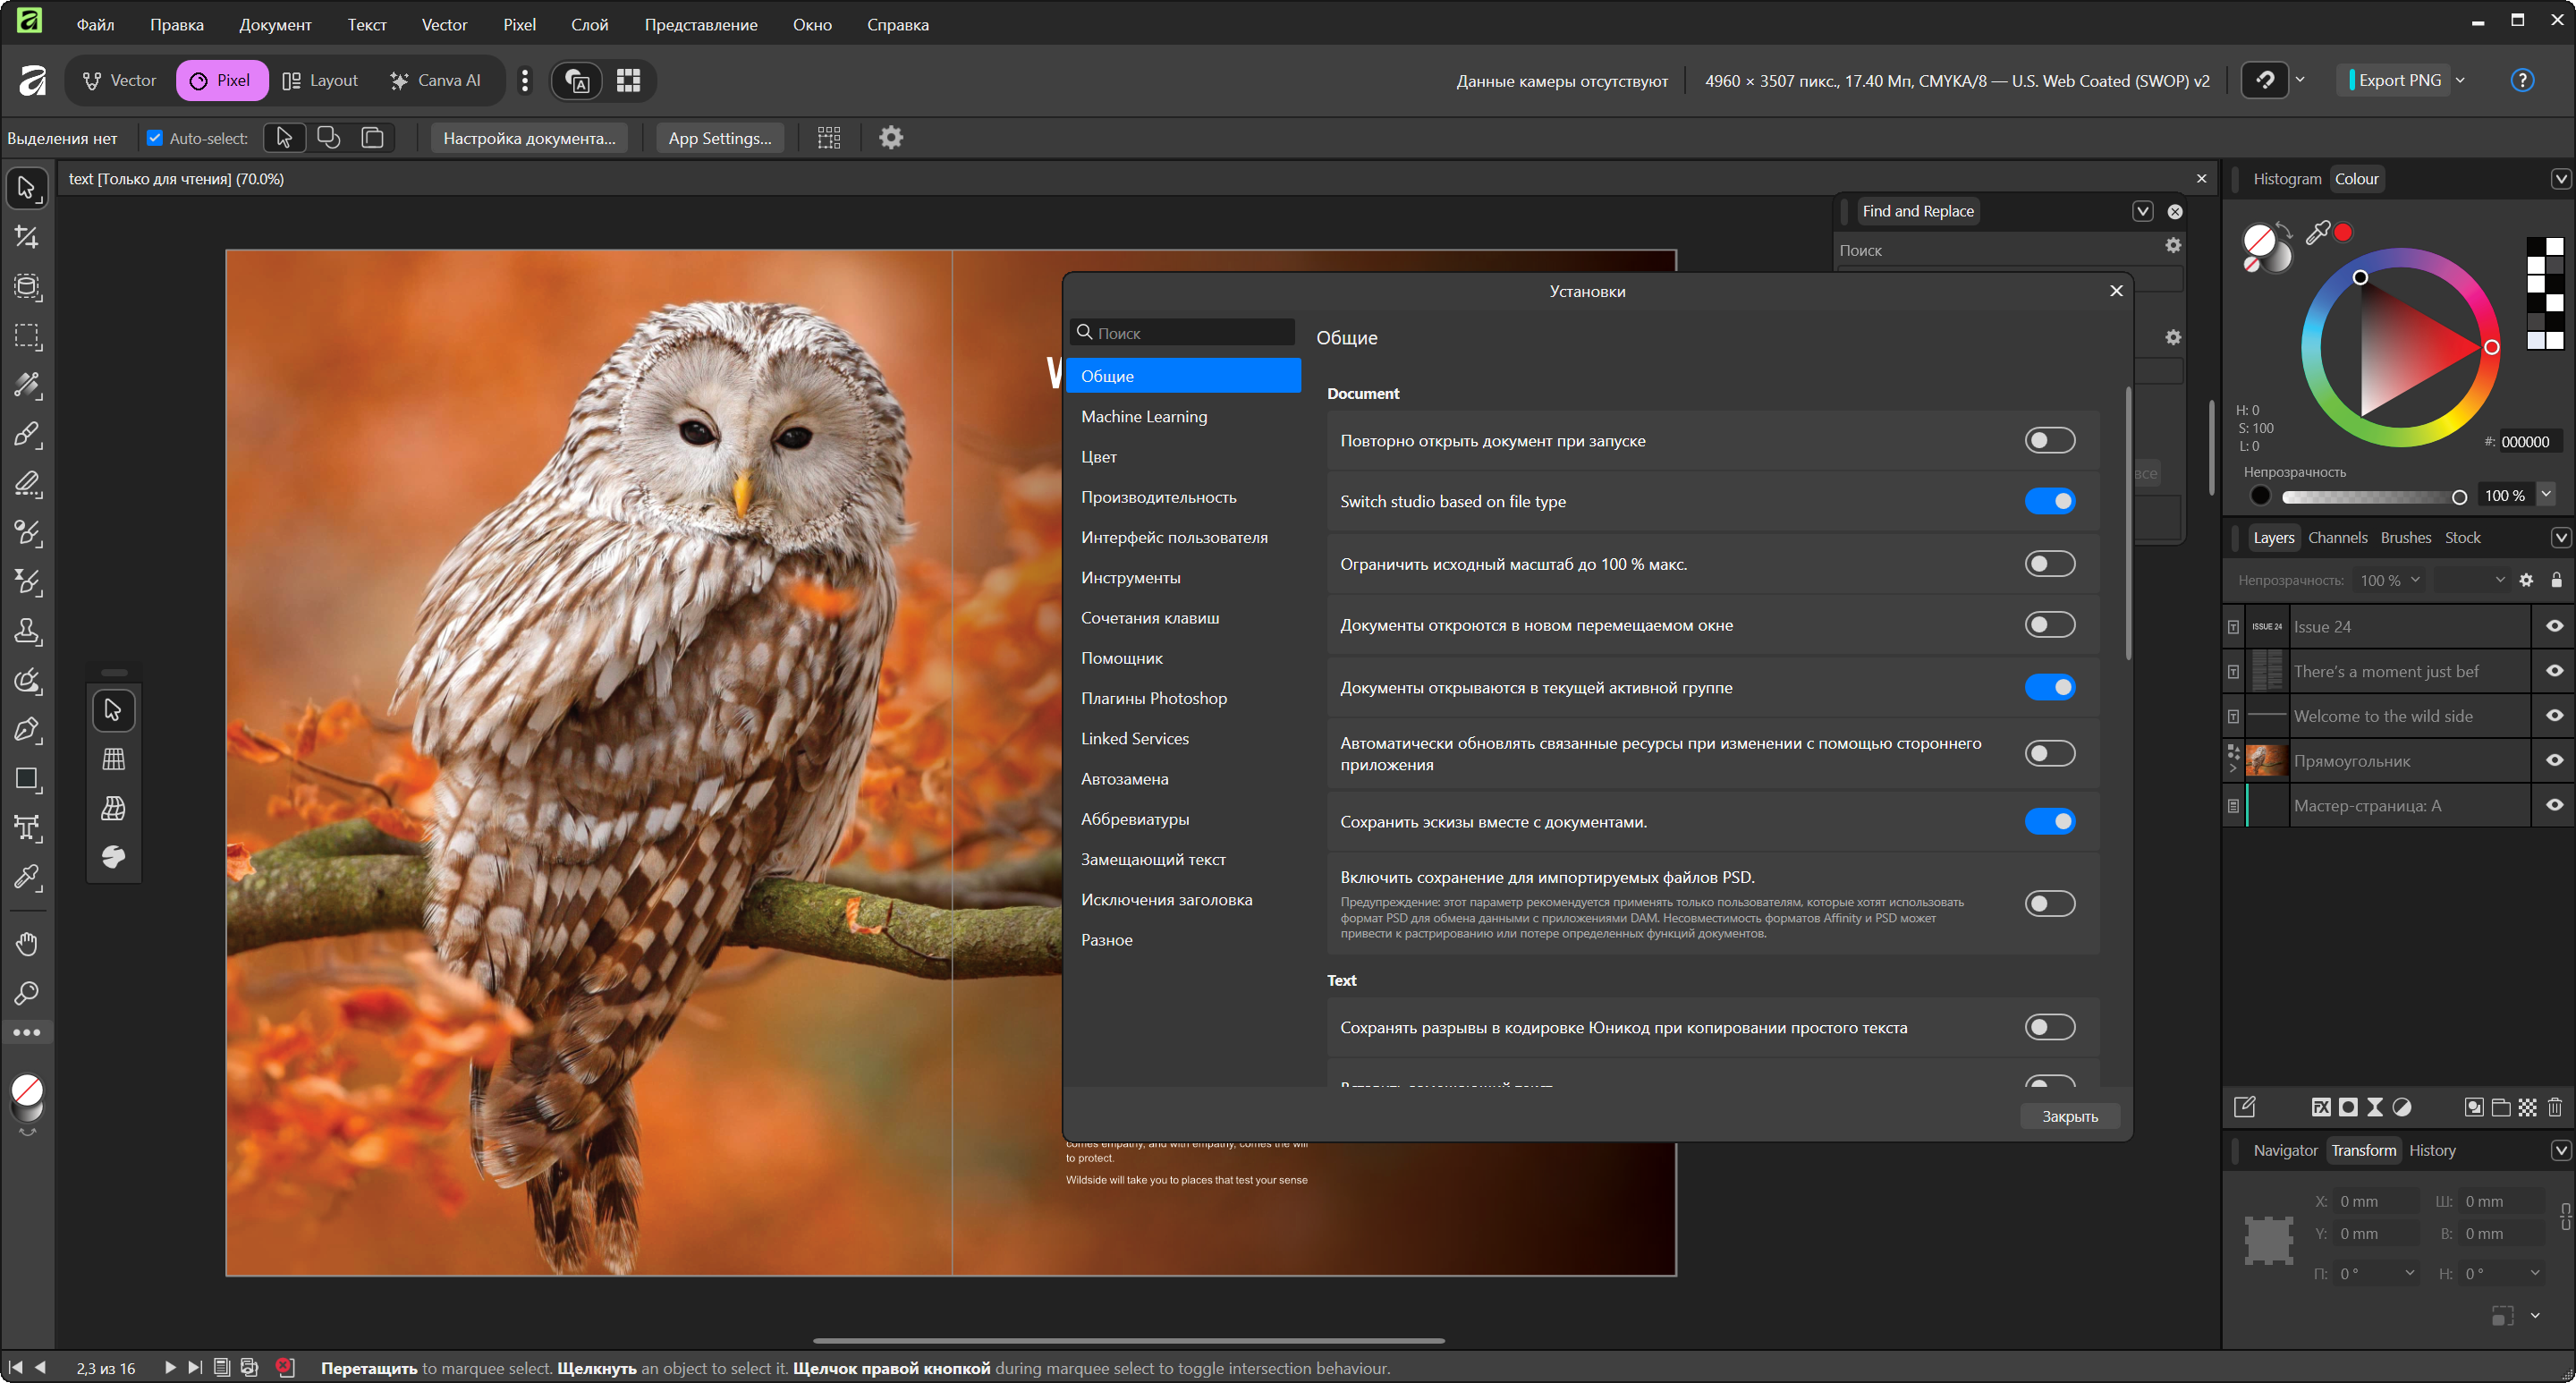2576x1383 pixels.
Task: Click the "Настройка документа..." button
Action: tap(529, 138)
